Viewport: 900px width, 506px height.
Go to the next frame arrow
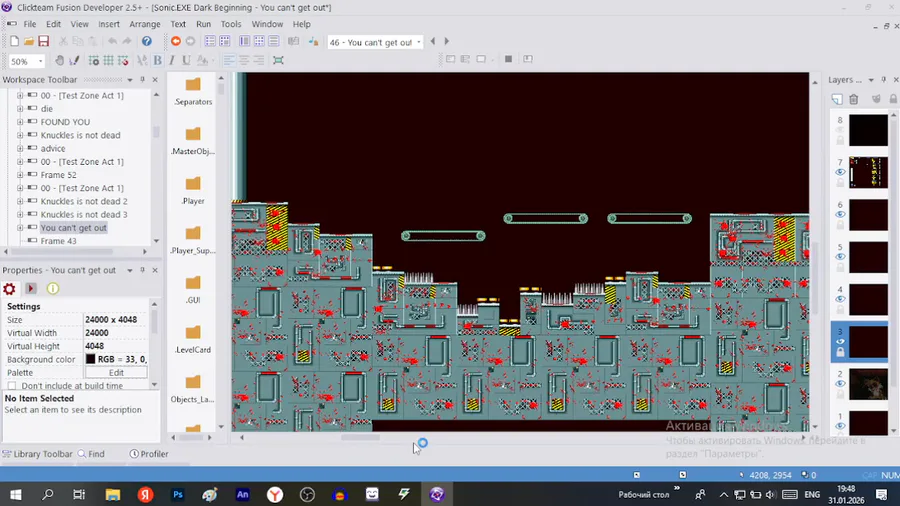(x=447, y=41)
